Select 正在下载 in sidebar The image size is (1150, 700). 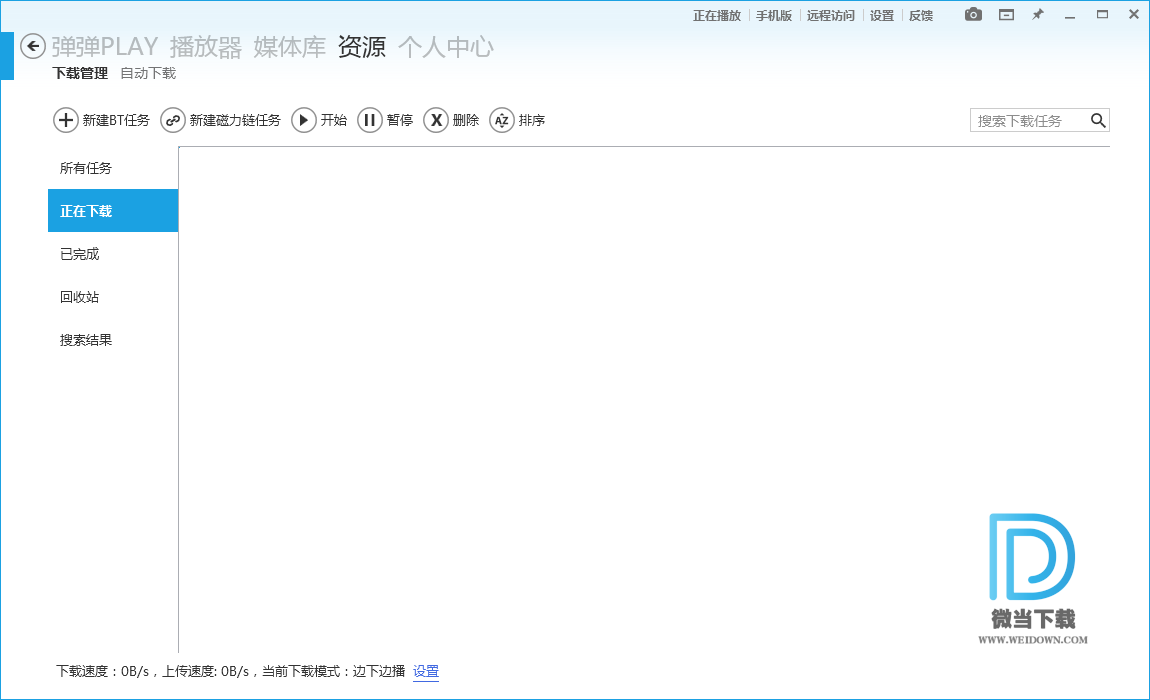tap(113, 211)
